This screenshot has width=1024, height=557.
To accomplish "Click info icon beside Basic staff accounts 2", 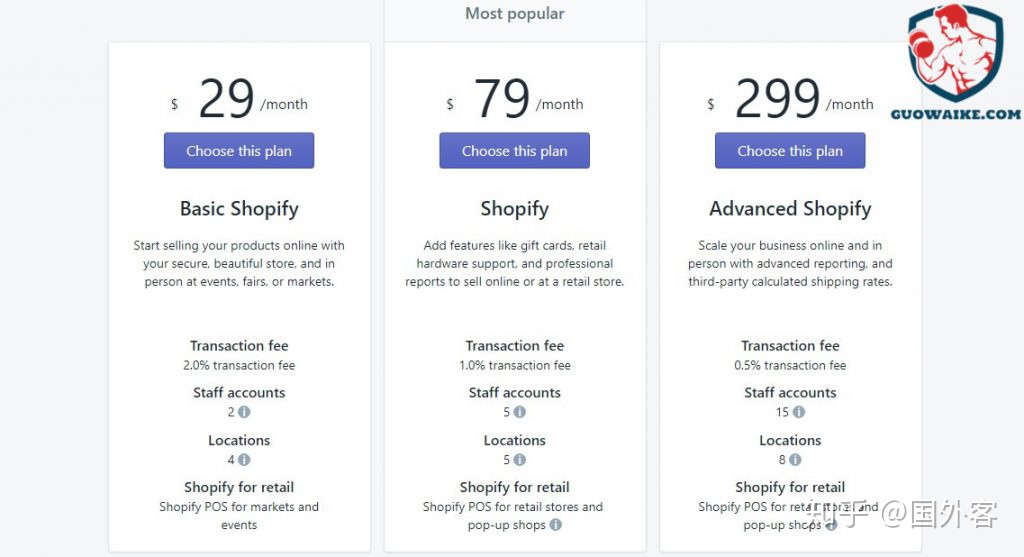I will 244,412.
